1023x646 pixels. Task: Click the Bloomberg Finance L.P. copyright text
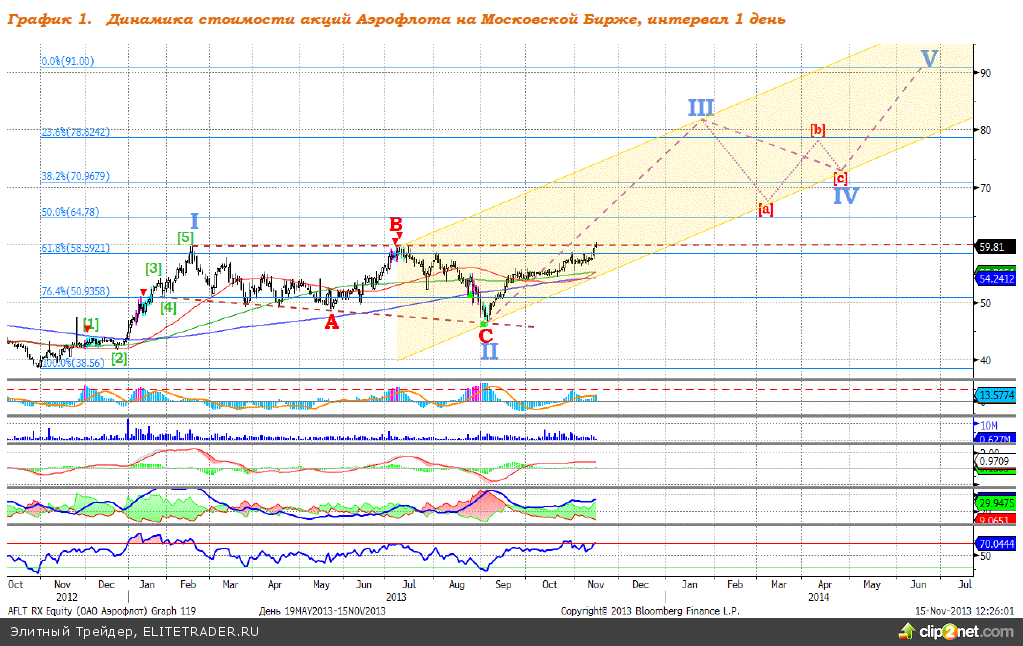click(x=650, y=611)
